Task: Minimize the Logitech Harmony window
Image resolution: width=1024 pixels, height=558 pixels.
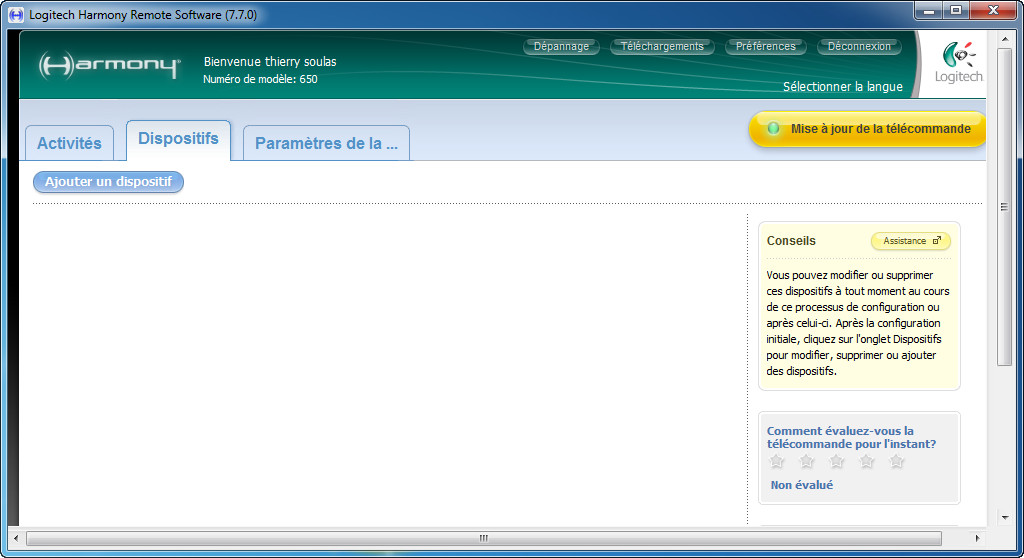Action: (x=928, y=10)
